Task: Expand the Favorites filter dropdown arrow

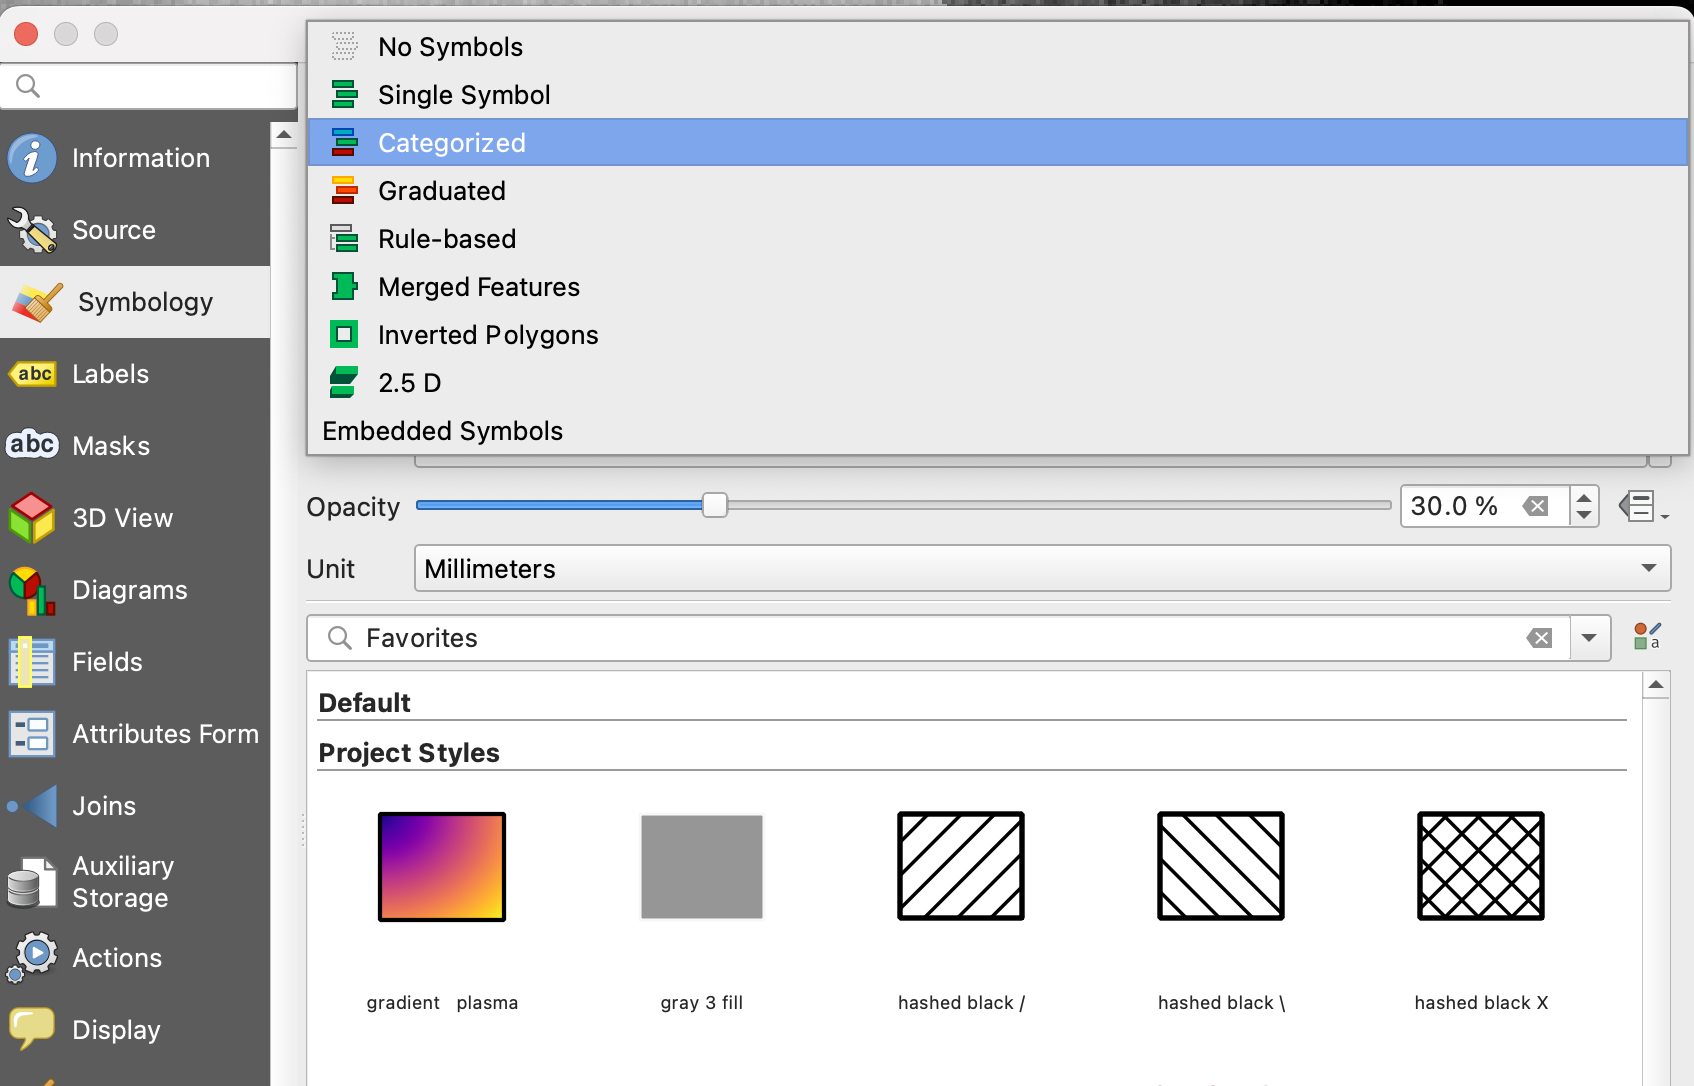Action: (x=1589, y=638)
